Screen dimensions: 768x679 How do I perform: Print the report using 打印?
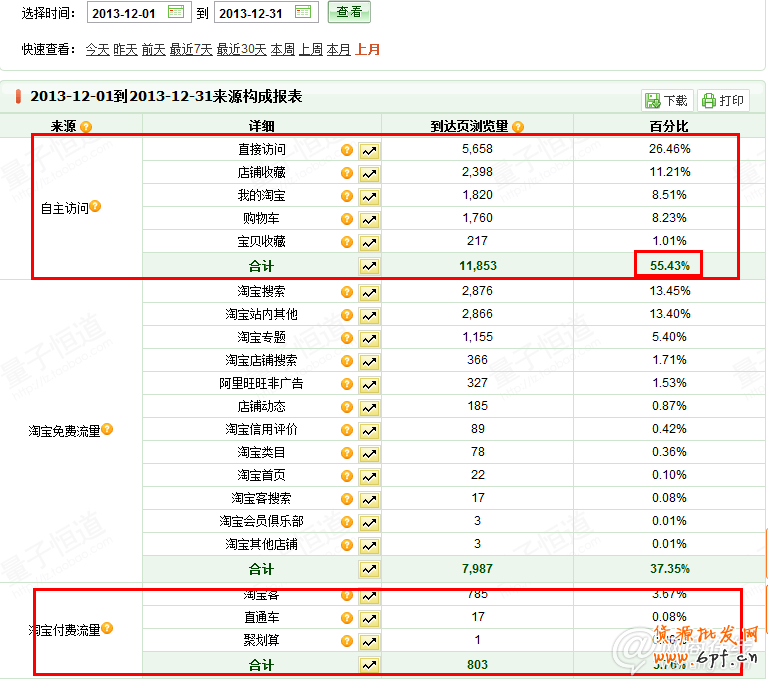pyautogui.click(x=723, y=100)
